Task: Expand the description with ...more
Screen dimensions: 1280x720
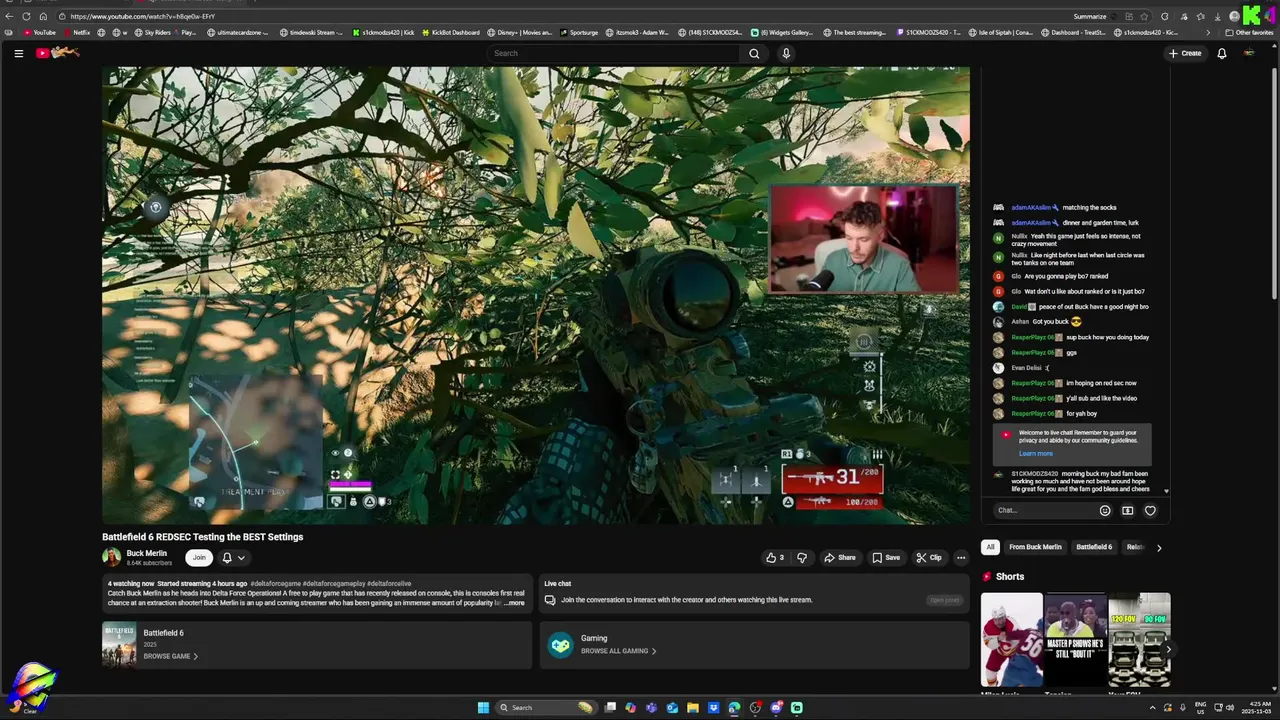Action: coord(514,603)
